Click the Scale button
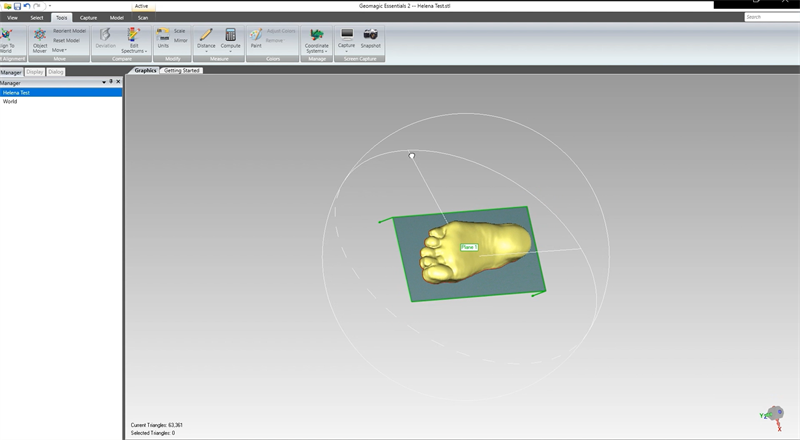The height and width of the screenshot is (440, 800). click(179, 31)
